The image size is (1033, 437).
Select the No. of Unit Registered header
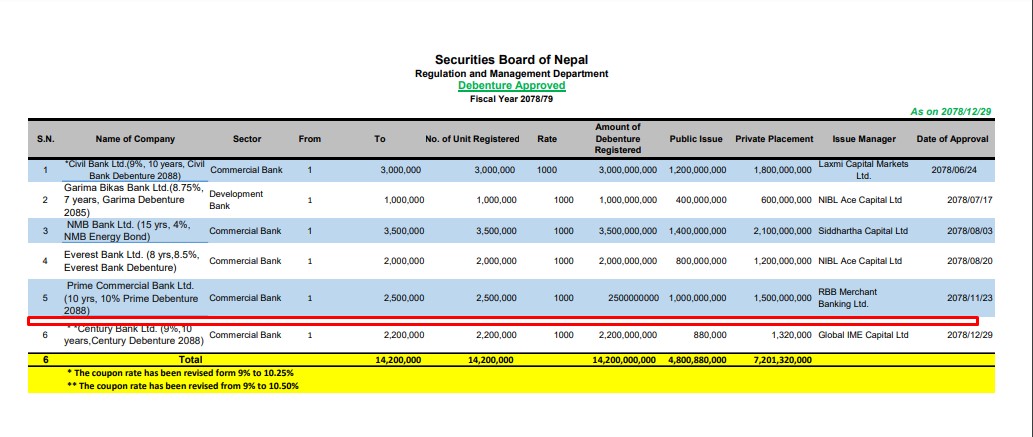coord(472,139)
